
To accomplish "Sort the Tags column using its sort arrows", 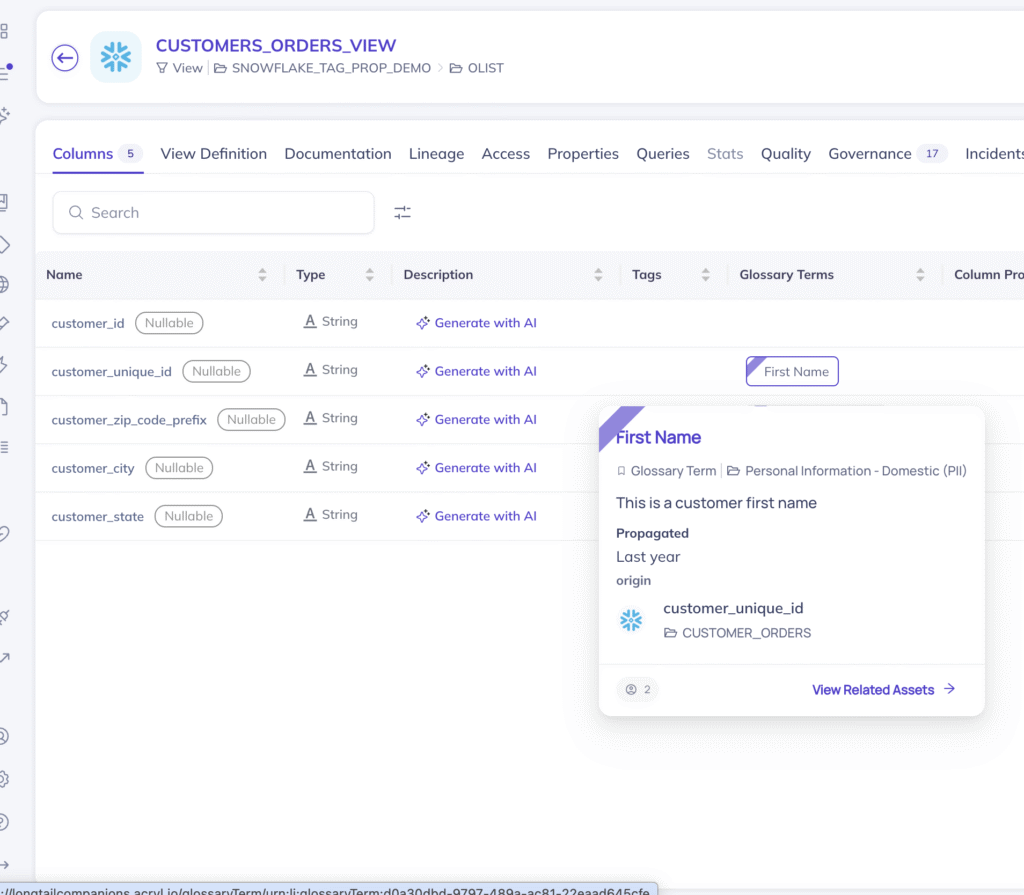I will [706, 274].
